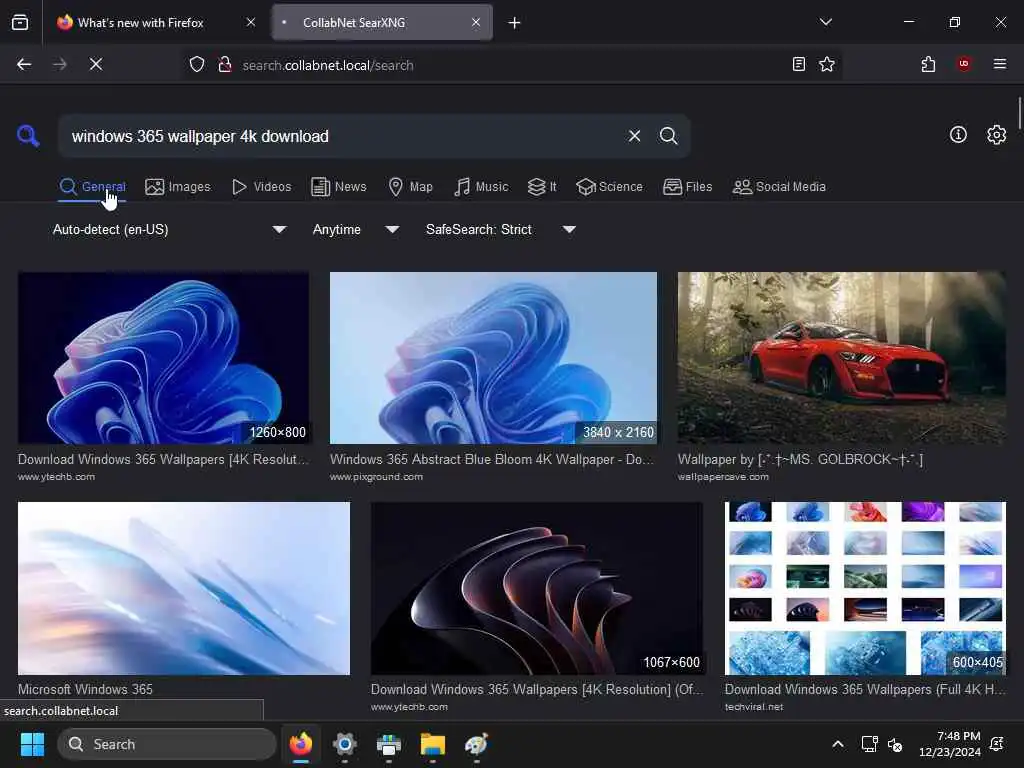The height and width of the screenshot is (768, 1024).
Task: Switch to Music category
Action: pos(481,187)
